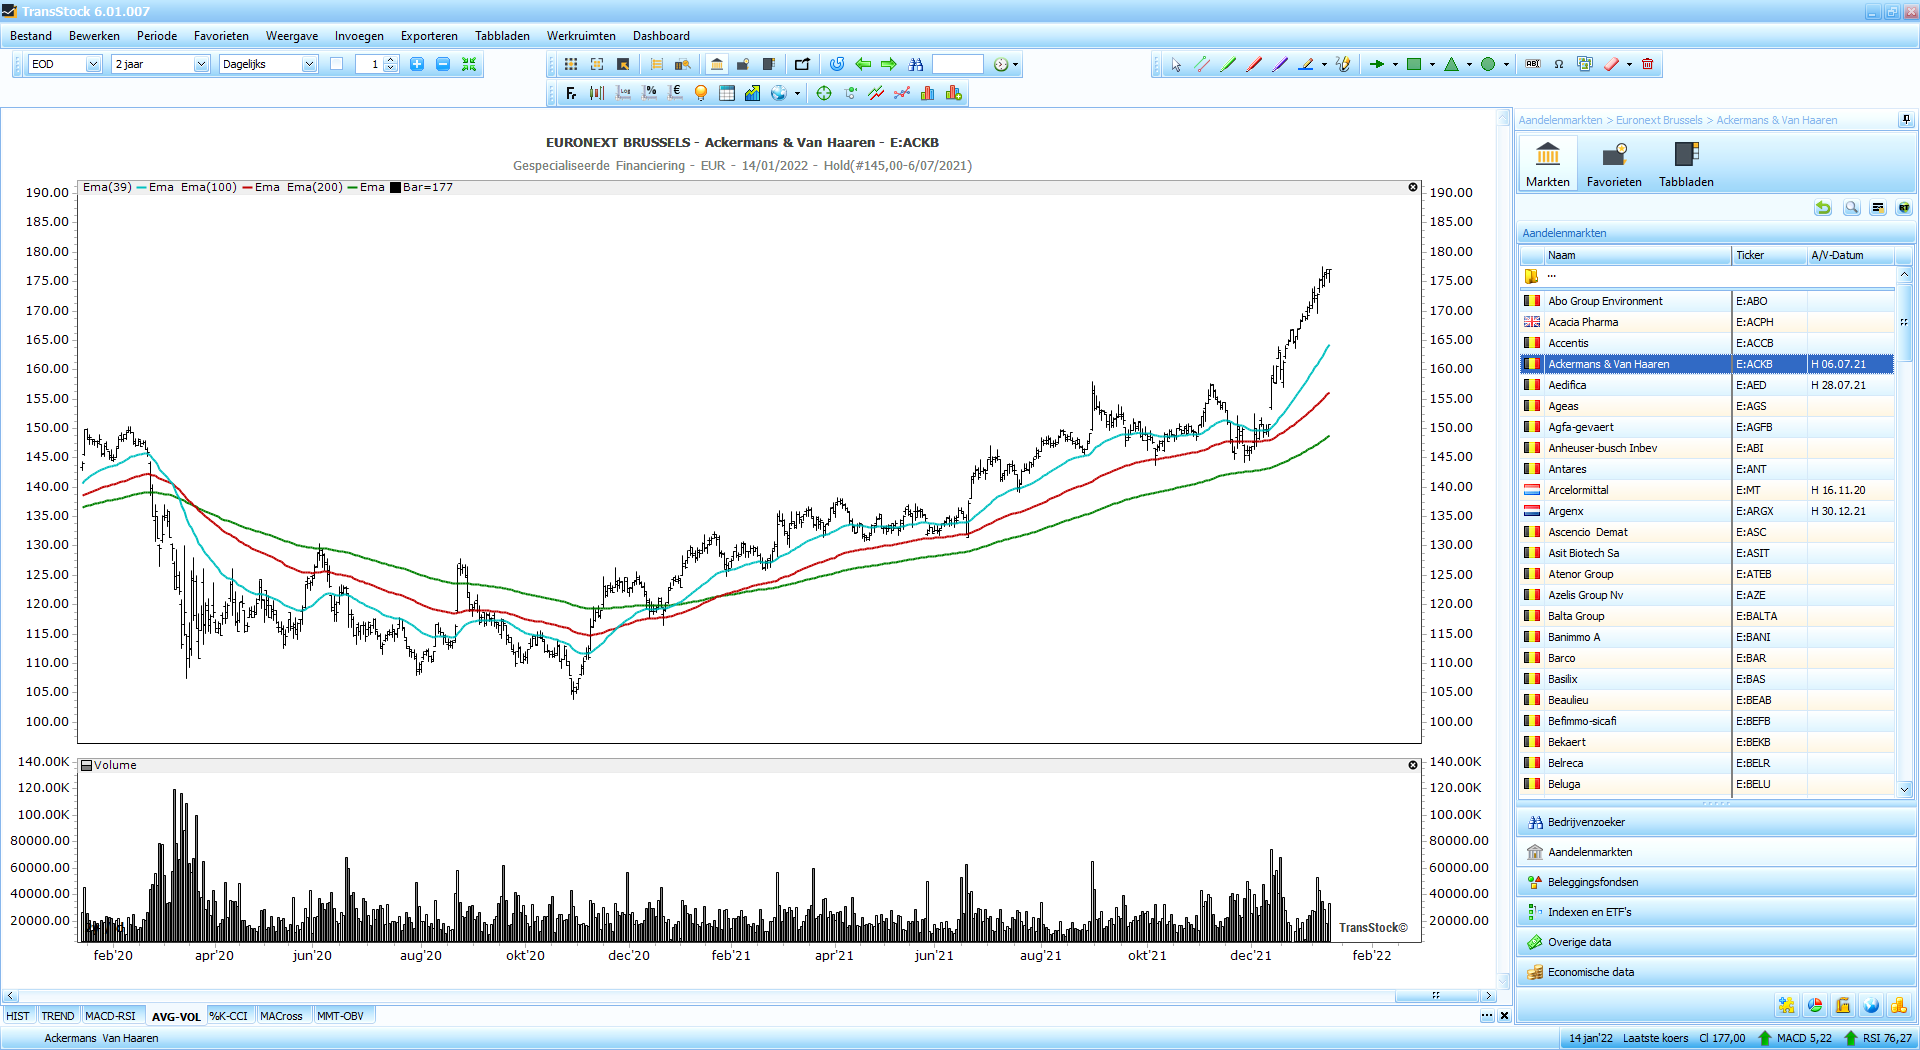
Task: Open the globe icon dropdown arrow
Action: pyautogui.click(x=797, y=94)
